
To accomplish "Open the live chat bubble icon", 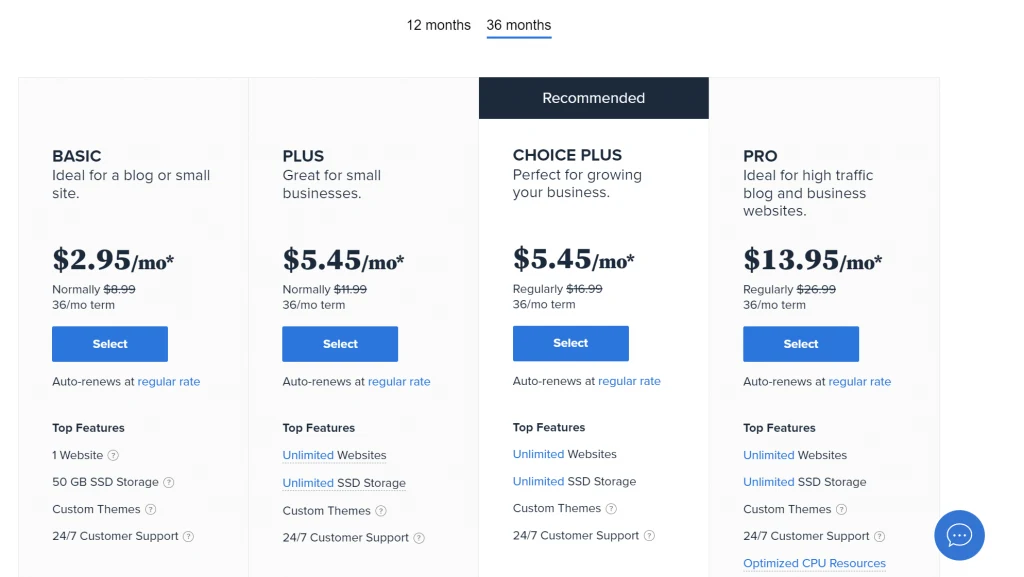I will pos(959,535).
